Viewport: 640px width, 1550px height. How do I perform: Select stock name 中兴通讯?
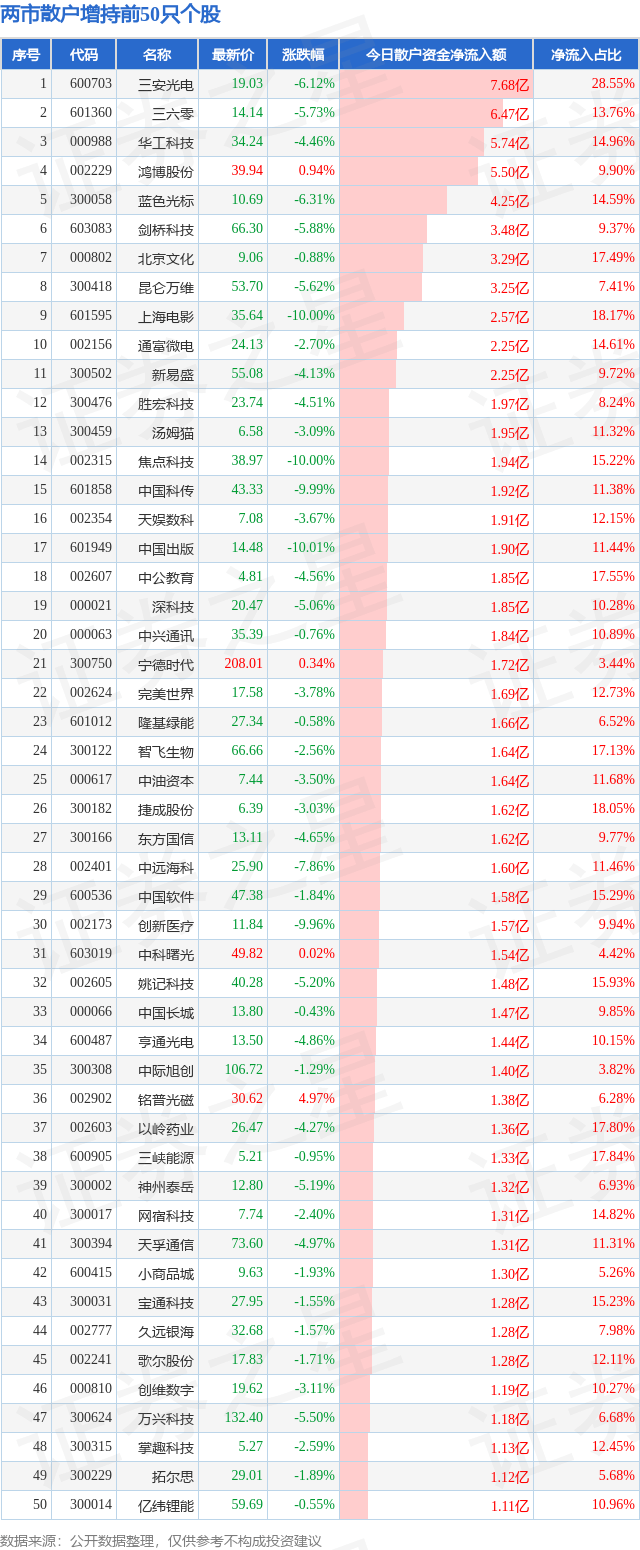click(x=166, y=635)
